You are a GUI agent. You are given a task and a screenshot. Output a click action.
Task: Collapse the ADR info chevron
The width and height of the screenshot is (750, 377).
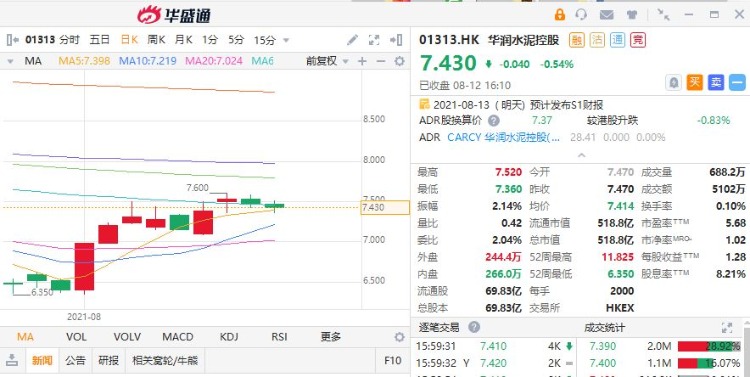(x=581, y=155)
